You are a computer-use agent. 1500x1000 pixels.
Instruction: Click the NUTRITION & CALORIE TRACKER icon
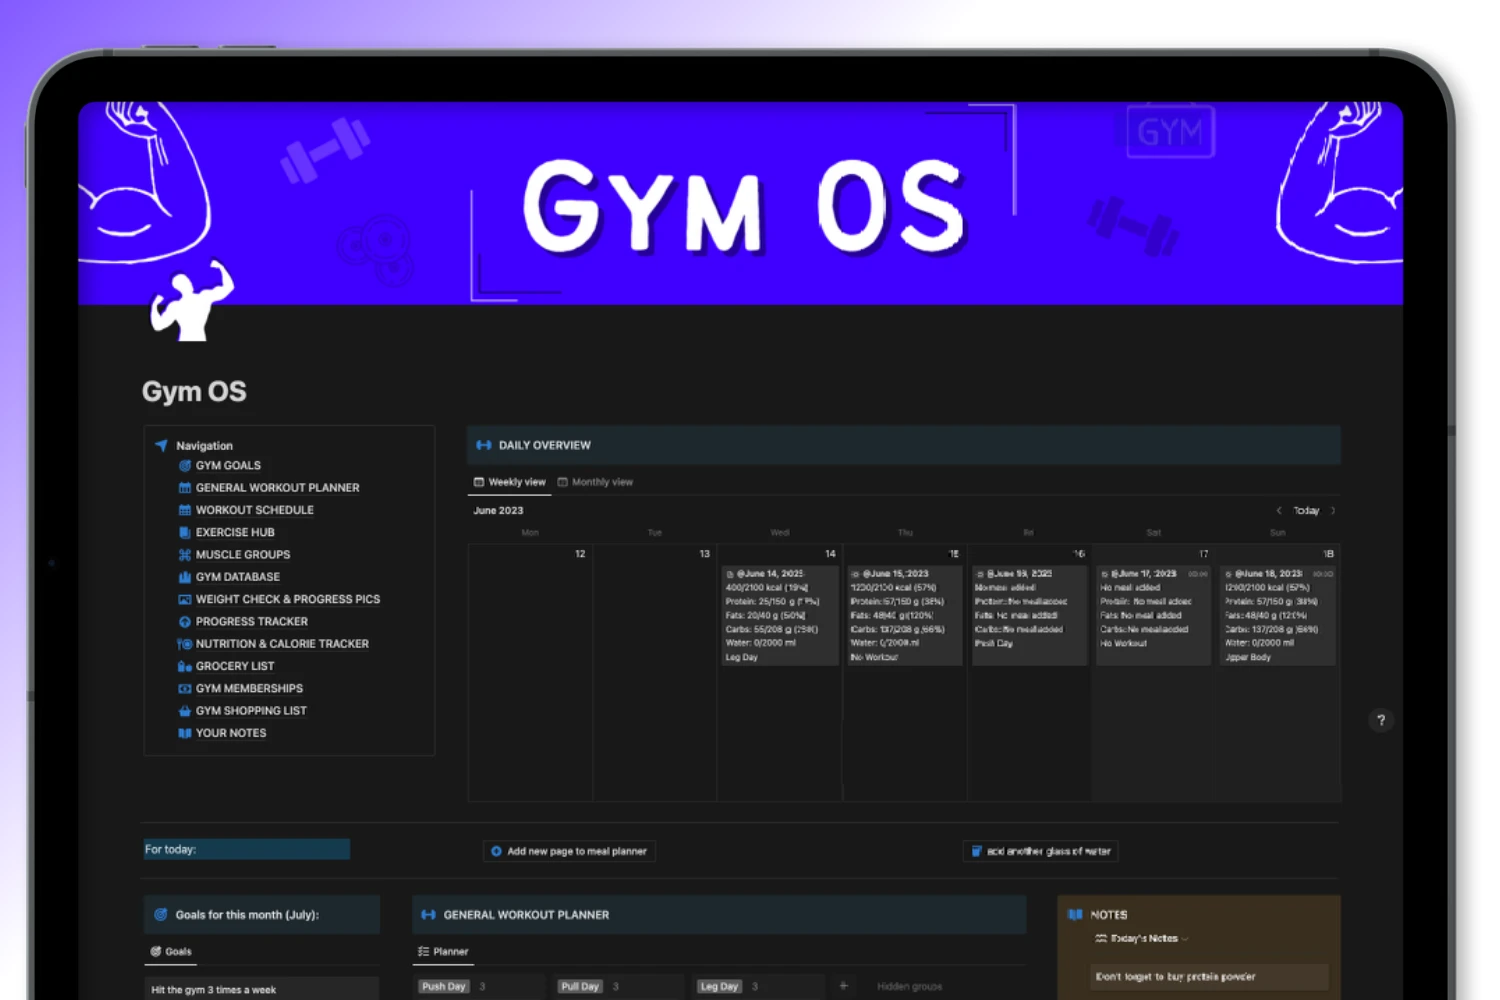[x=185, y=644]
